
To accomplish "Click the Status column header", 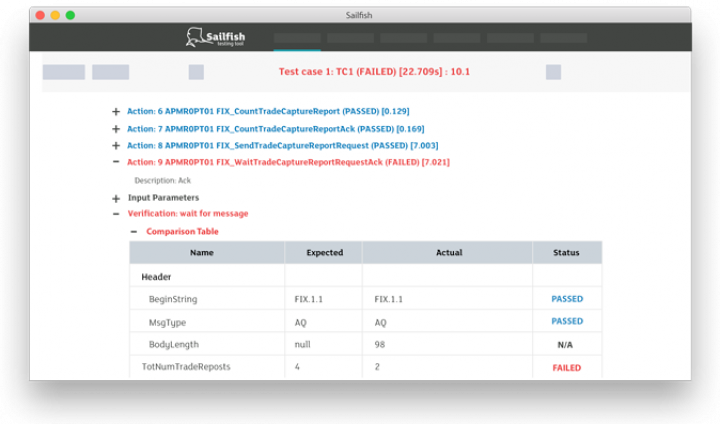I will (567, 252).
